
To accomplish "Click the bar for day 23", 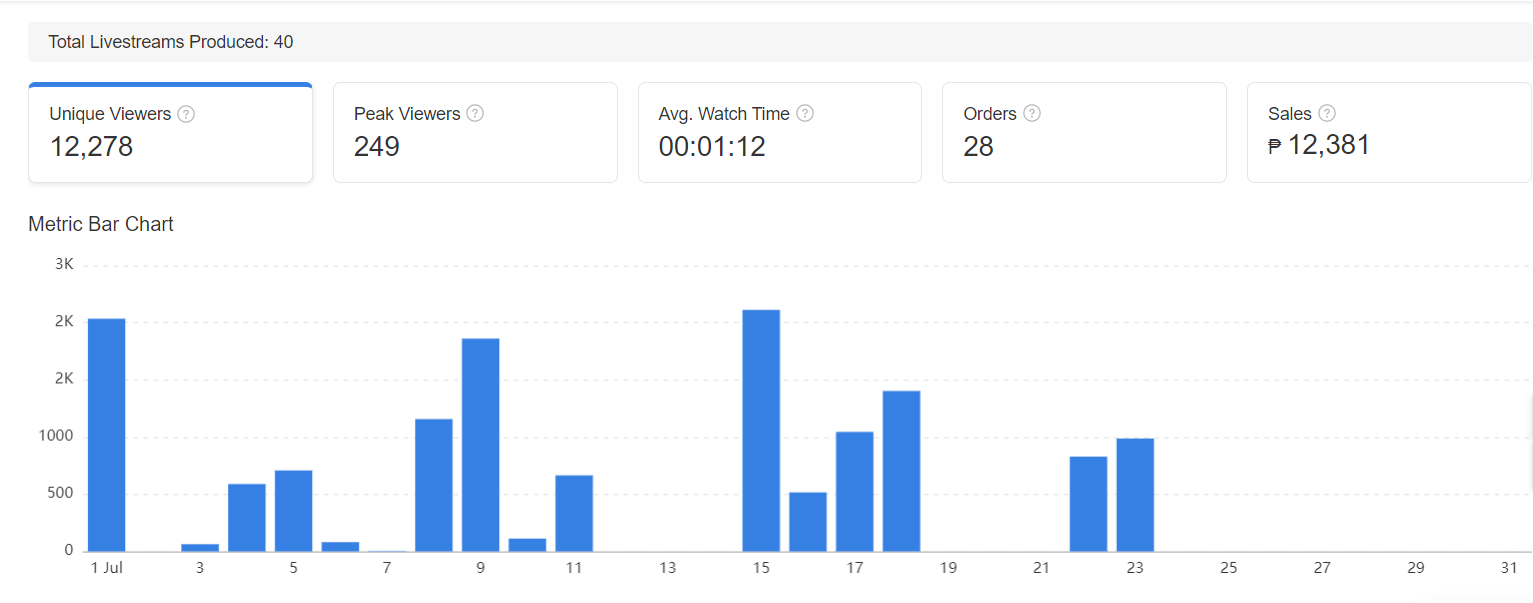I will tap(1135, 495).
